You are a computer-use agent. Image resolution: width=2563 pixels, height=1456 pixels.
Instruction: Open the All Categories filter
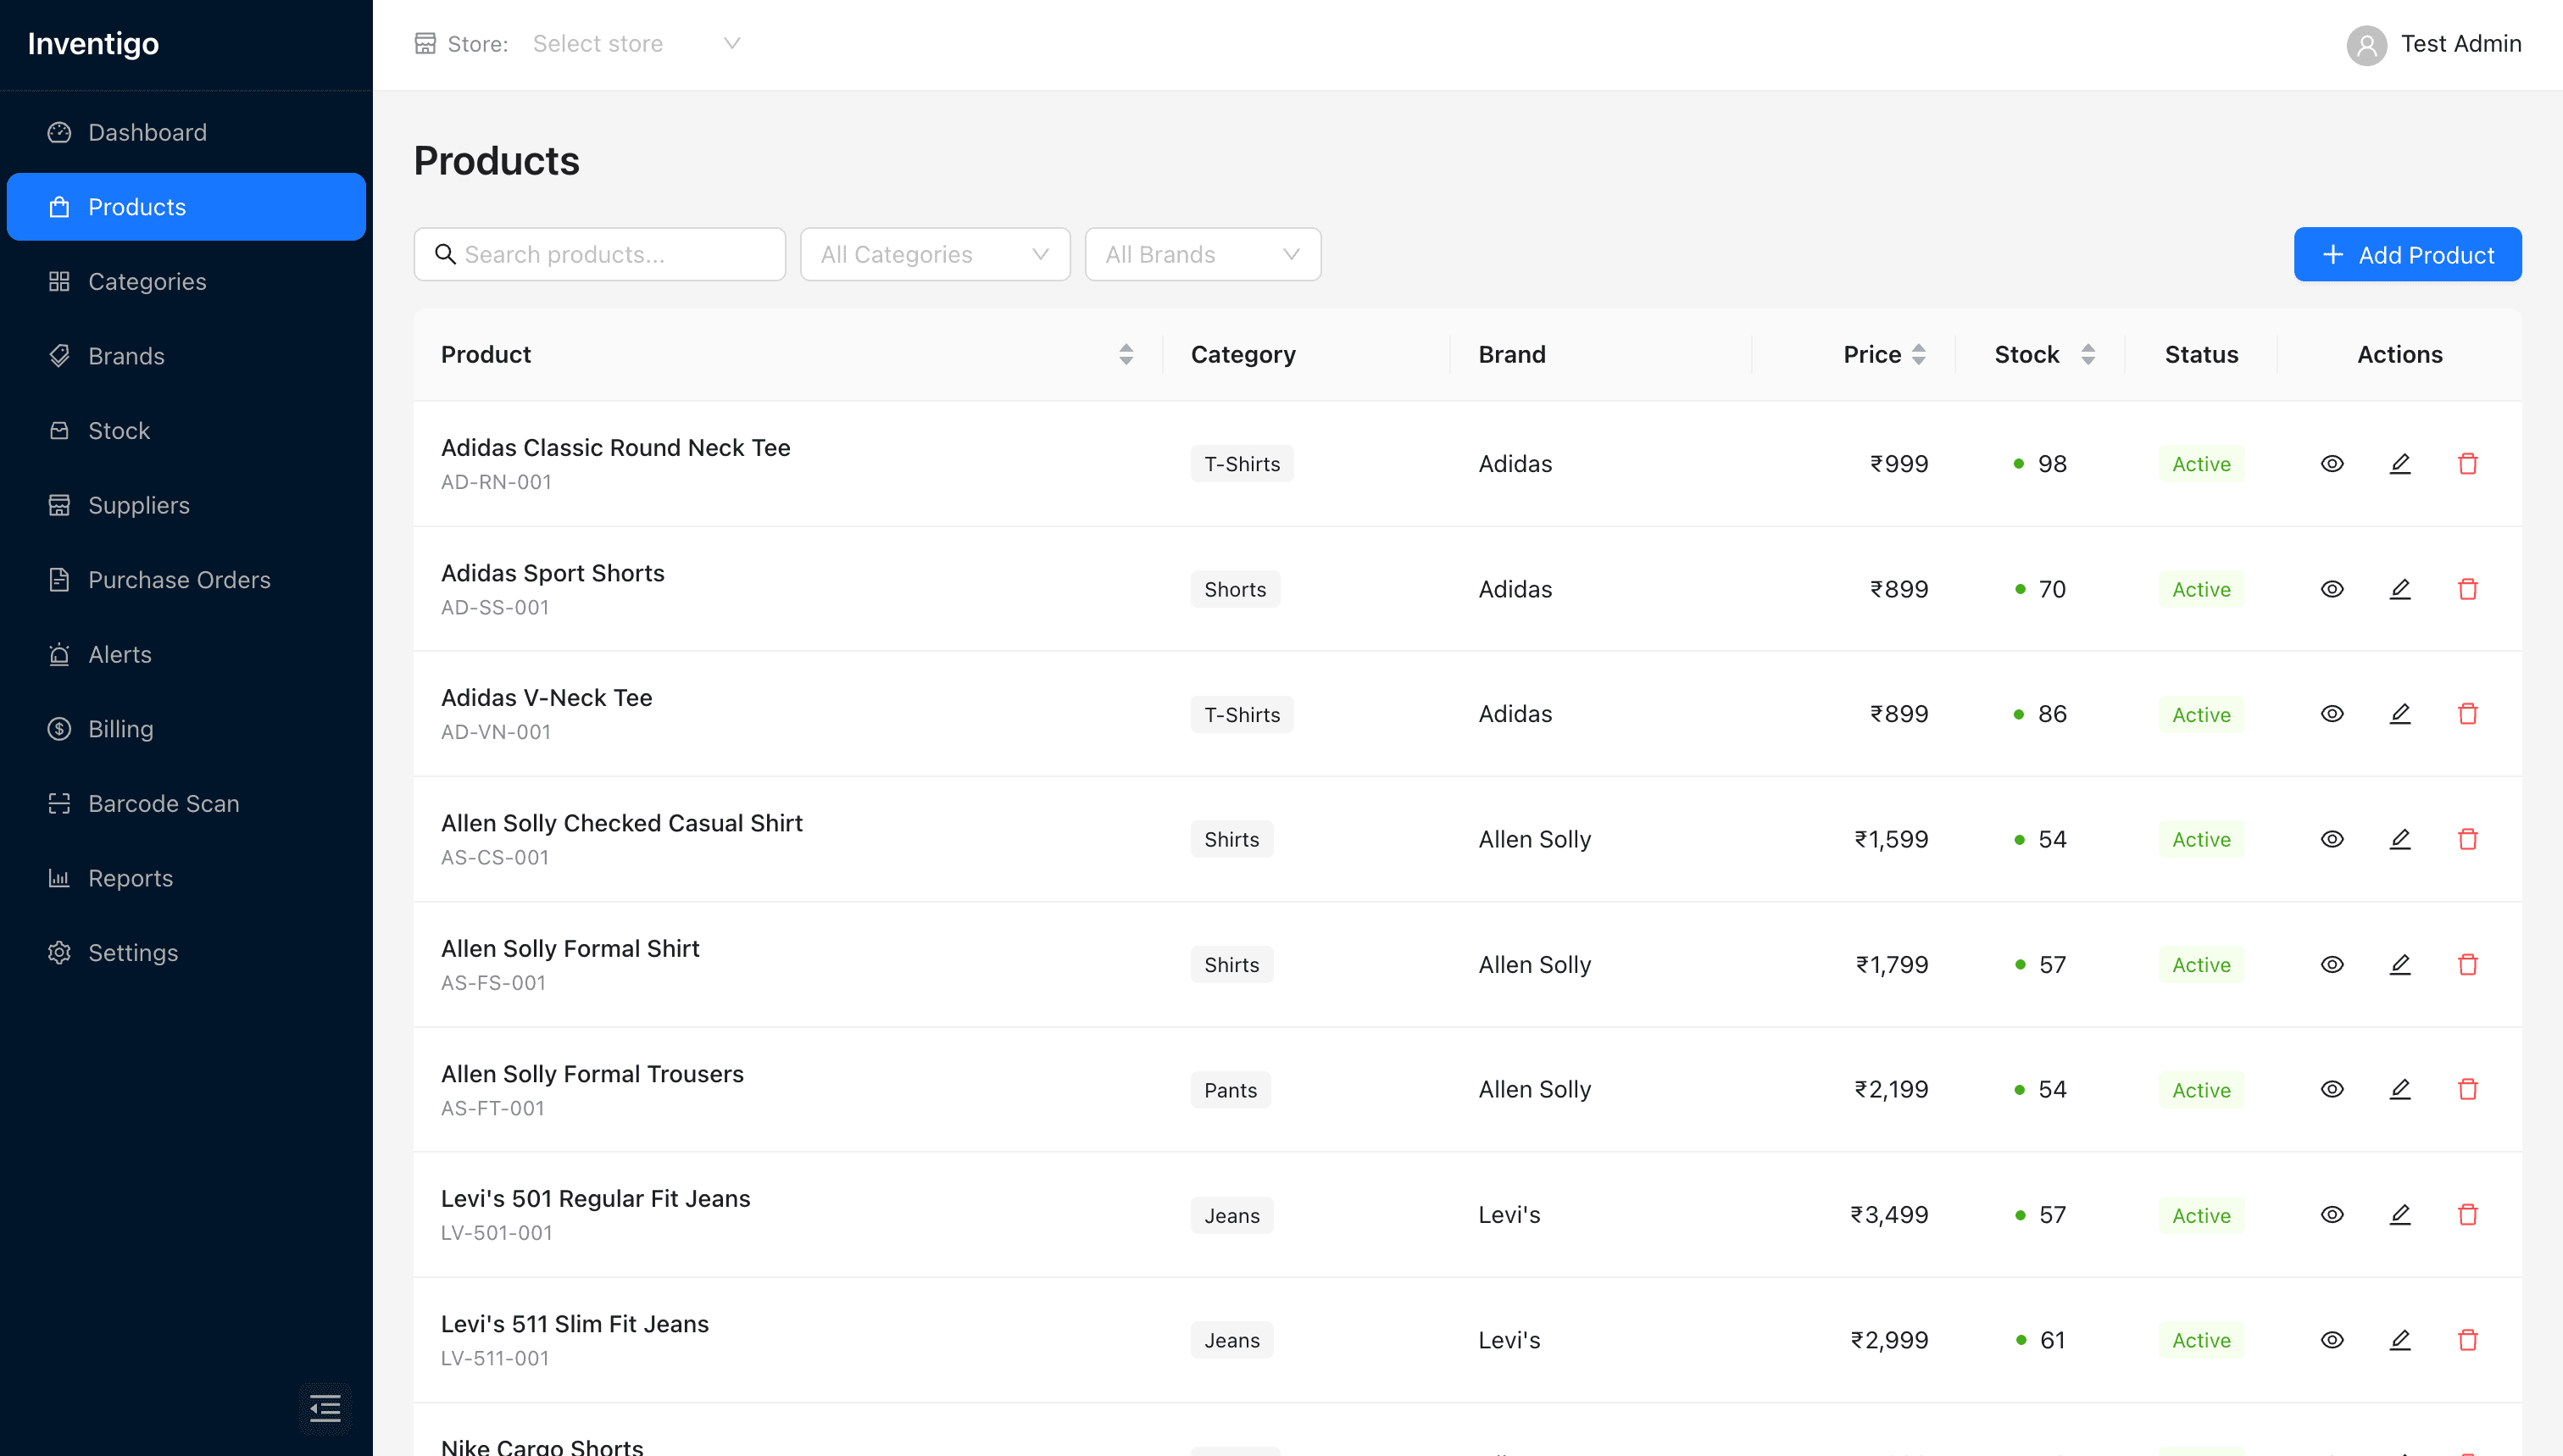tap(934, 254)
